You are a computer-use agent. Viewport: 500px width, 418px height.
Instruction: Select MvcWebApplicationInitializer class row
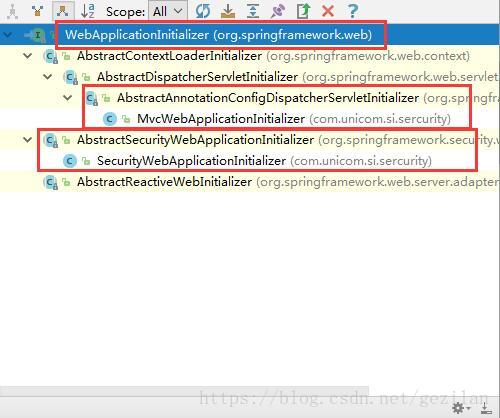tap(250, 119)
